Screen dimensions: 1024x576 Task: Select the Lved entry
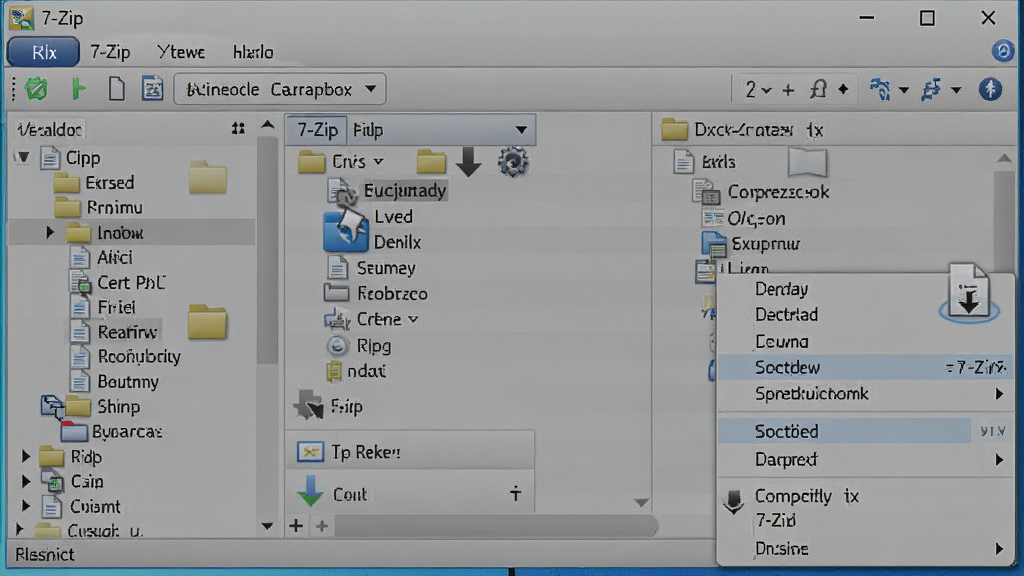click(393, 217)
